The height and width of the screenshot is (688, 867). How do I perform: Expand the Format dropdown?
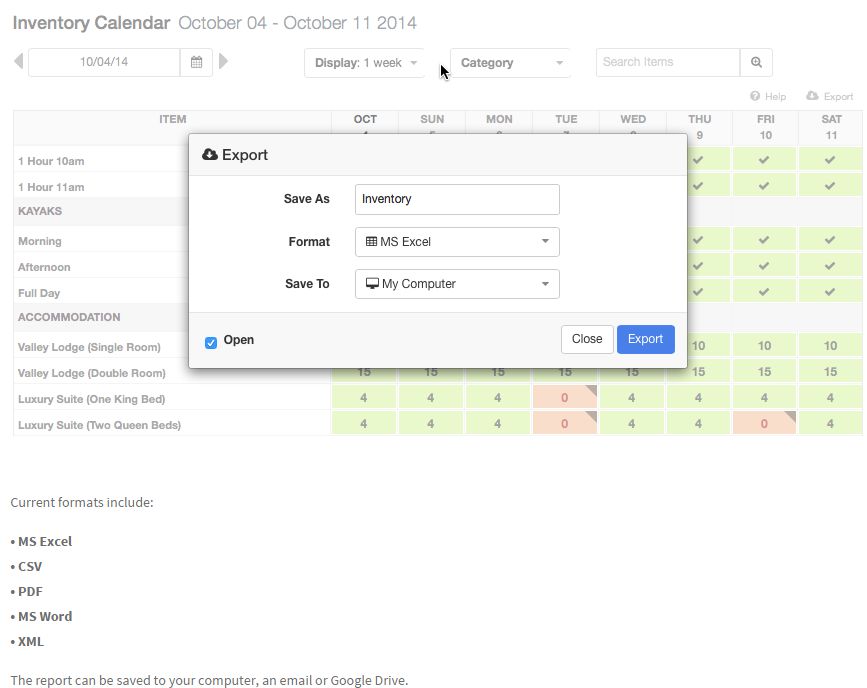457,242
